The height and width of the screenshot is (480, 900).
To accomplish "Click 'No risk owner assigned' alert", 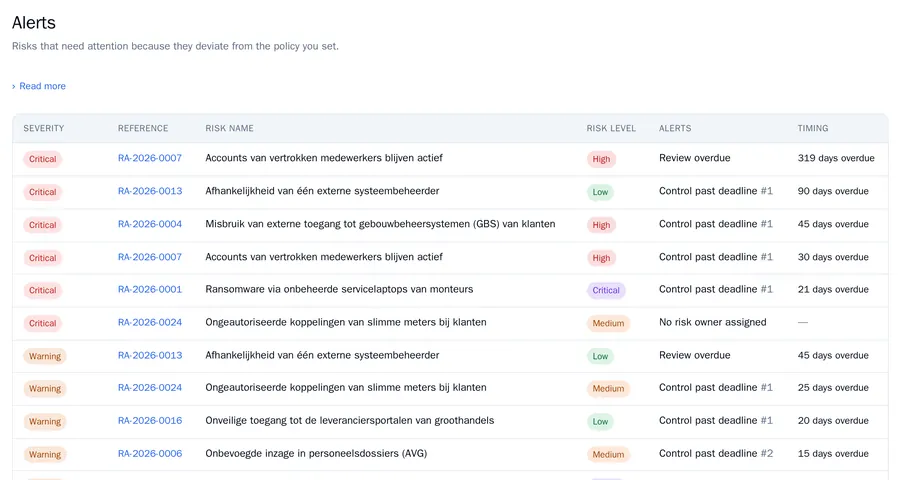I will (712, 322).
